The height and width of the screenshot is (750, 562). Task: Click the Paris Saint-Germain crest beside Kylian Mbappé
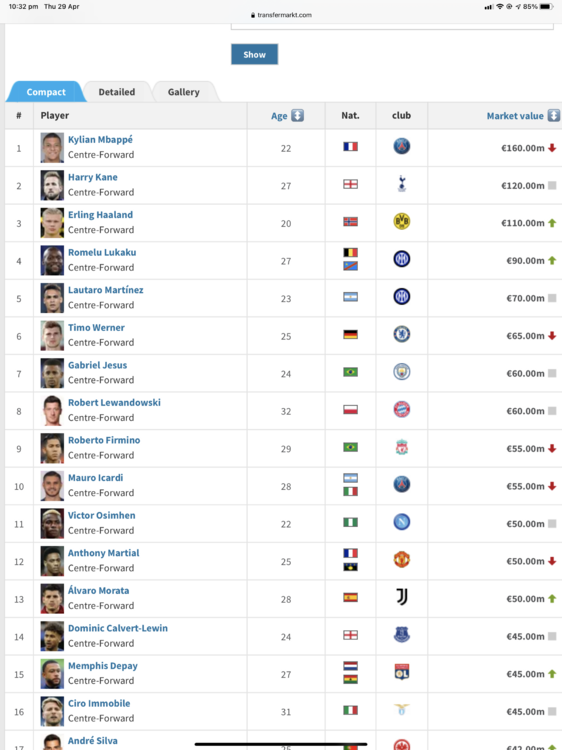(x=401, y=146)
